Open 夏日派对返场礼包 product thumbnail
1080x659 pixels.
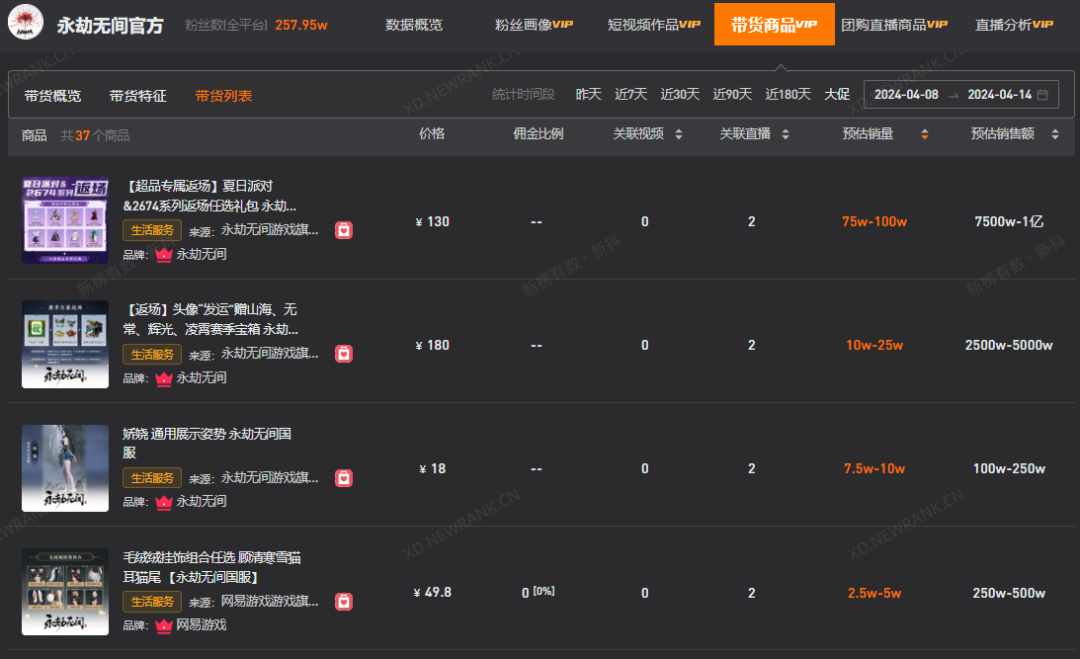[x=65, y=220]
